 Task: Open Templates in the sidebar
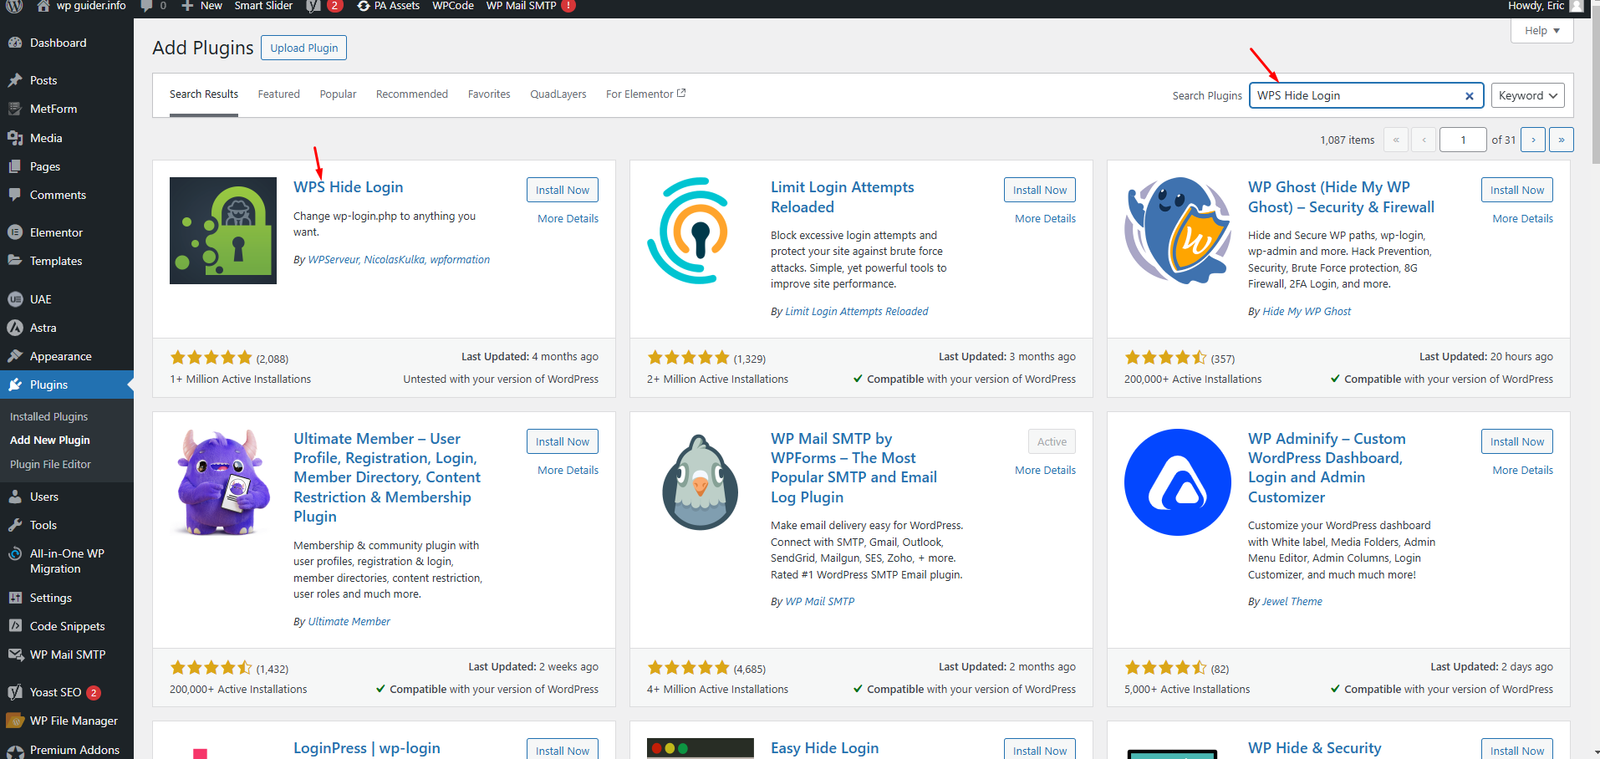click(56, 261)
